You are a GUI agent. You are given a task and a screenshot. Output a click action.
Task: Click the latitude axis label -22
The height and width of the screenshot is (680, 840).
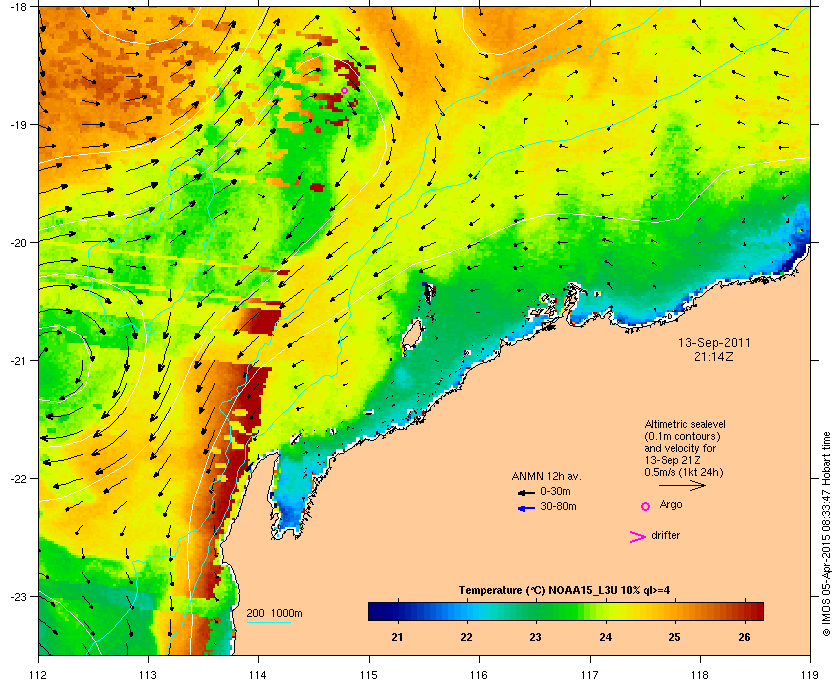(x=18, y=479)
